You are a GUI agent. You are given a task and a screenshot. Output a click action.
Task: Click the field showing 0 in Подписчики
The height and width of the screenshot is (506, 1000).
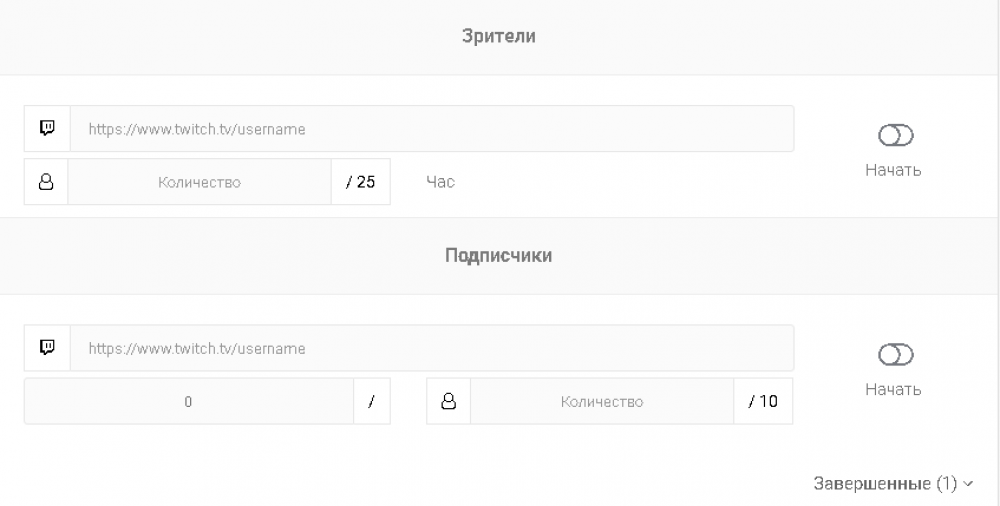click(x=189, y=401)
